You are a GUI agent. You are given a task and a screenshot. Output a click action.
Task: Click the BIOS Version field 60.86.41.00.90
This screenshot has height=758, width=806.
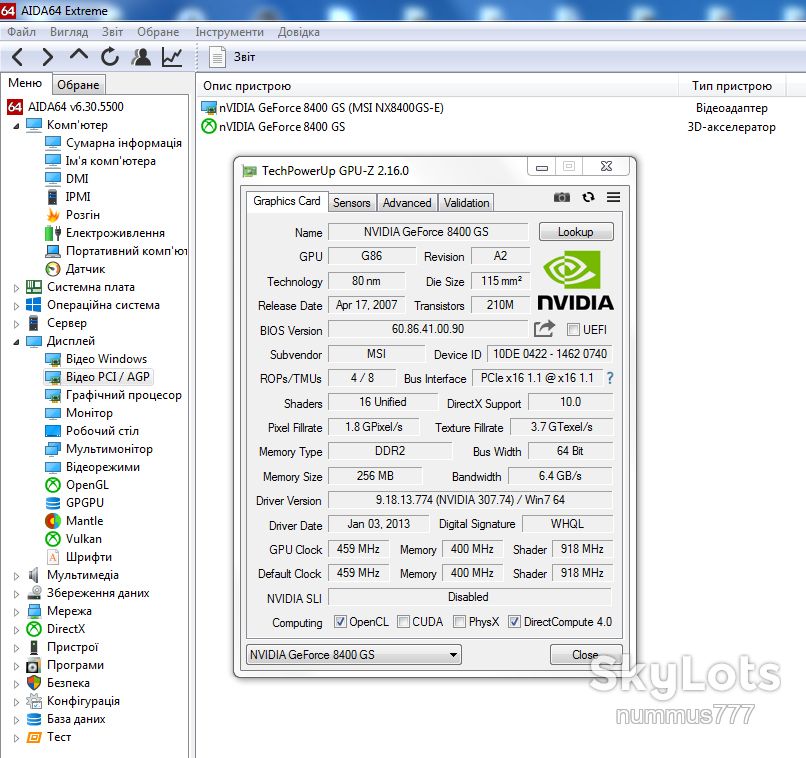pyautogui.click(x=428, y=328)
